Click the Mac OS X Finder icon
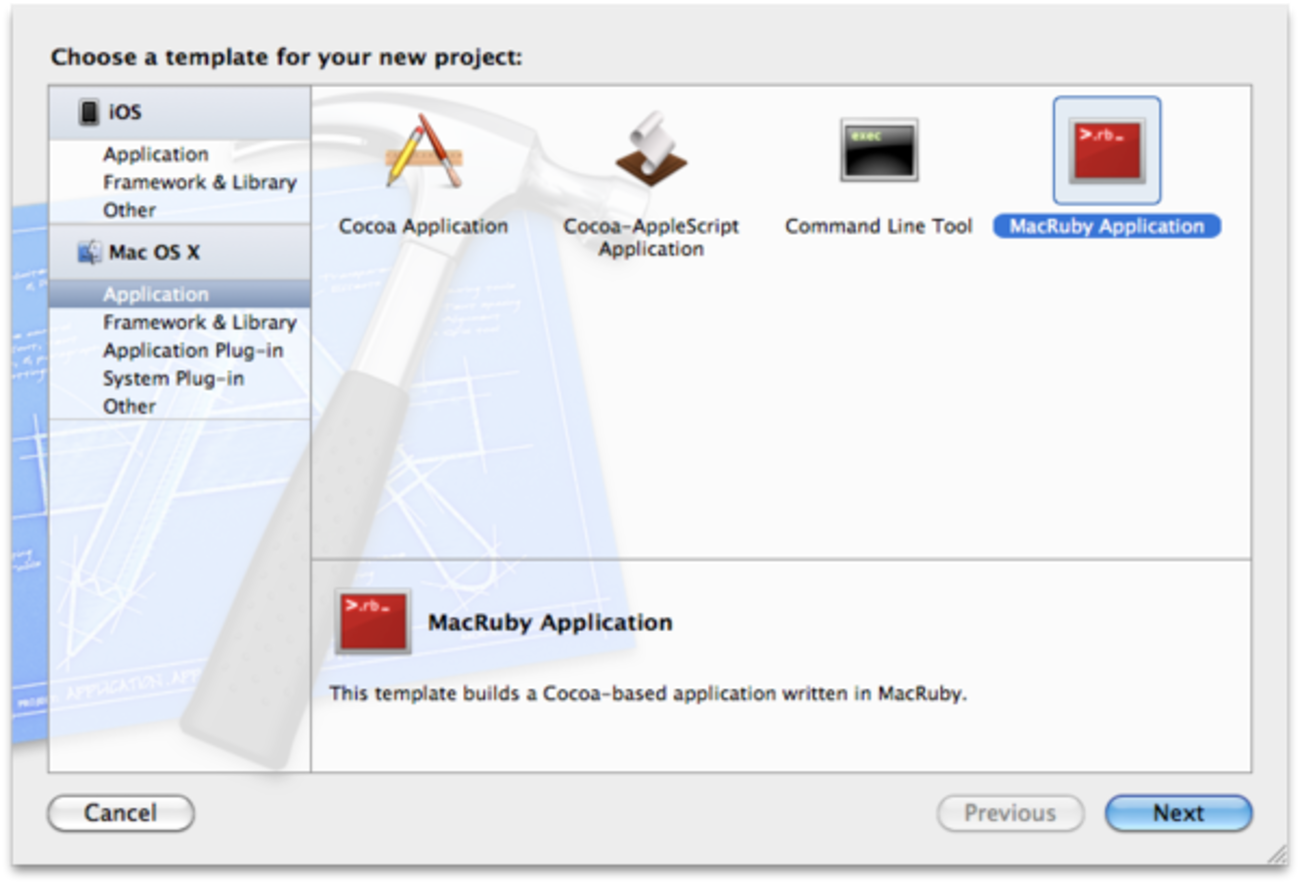The image size is (1300, 884). 90,252
